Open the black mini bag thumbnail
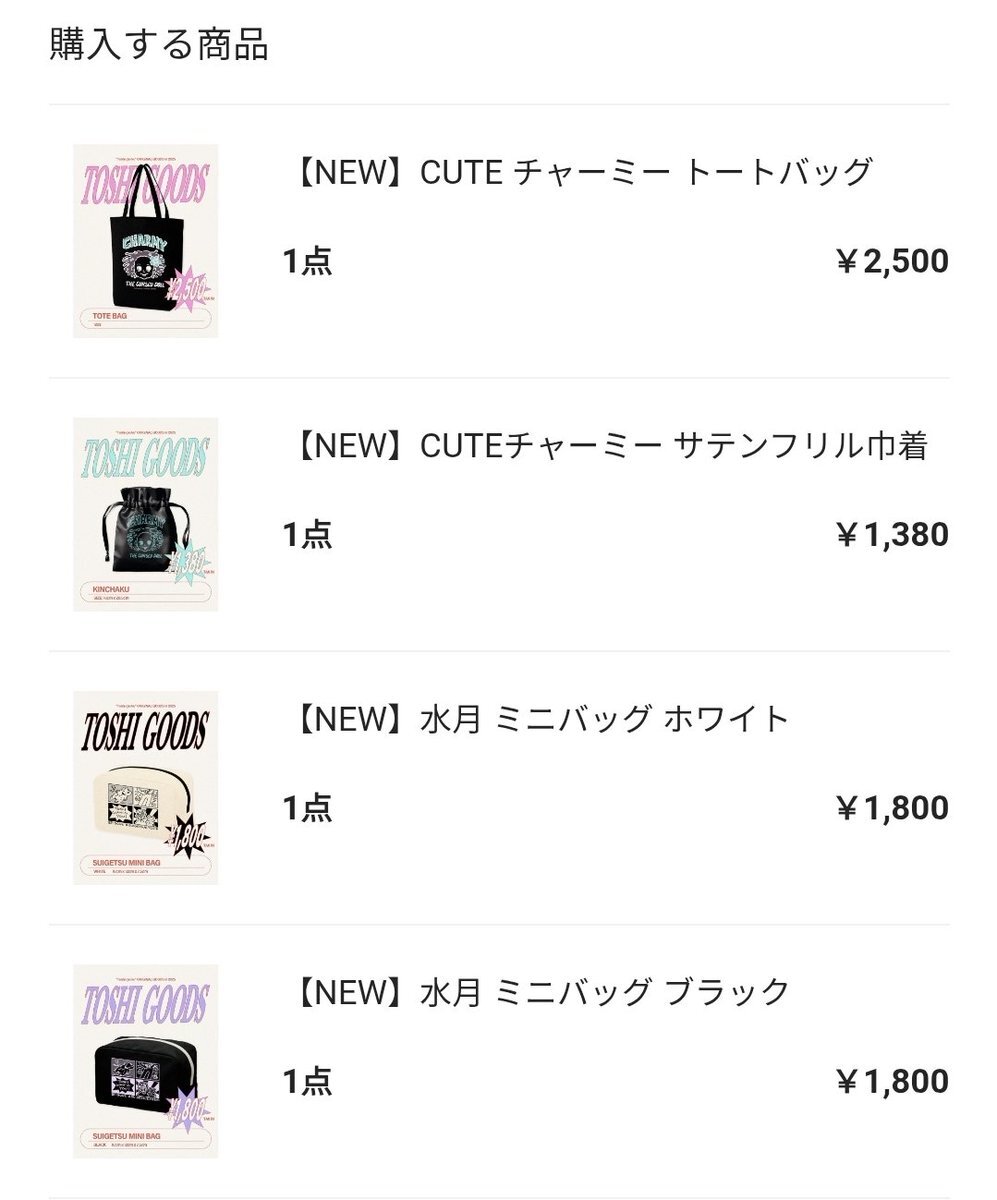997x1200 pixels. (x=145, y=1061)
